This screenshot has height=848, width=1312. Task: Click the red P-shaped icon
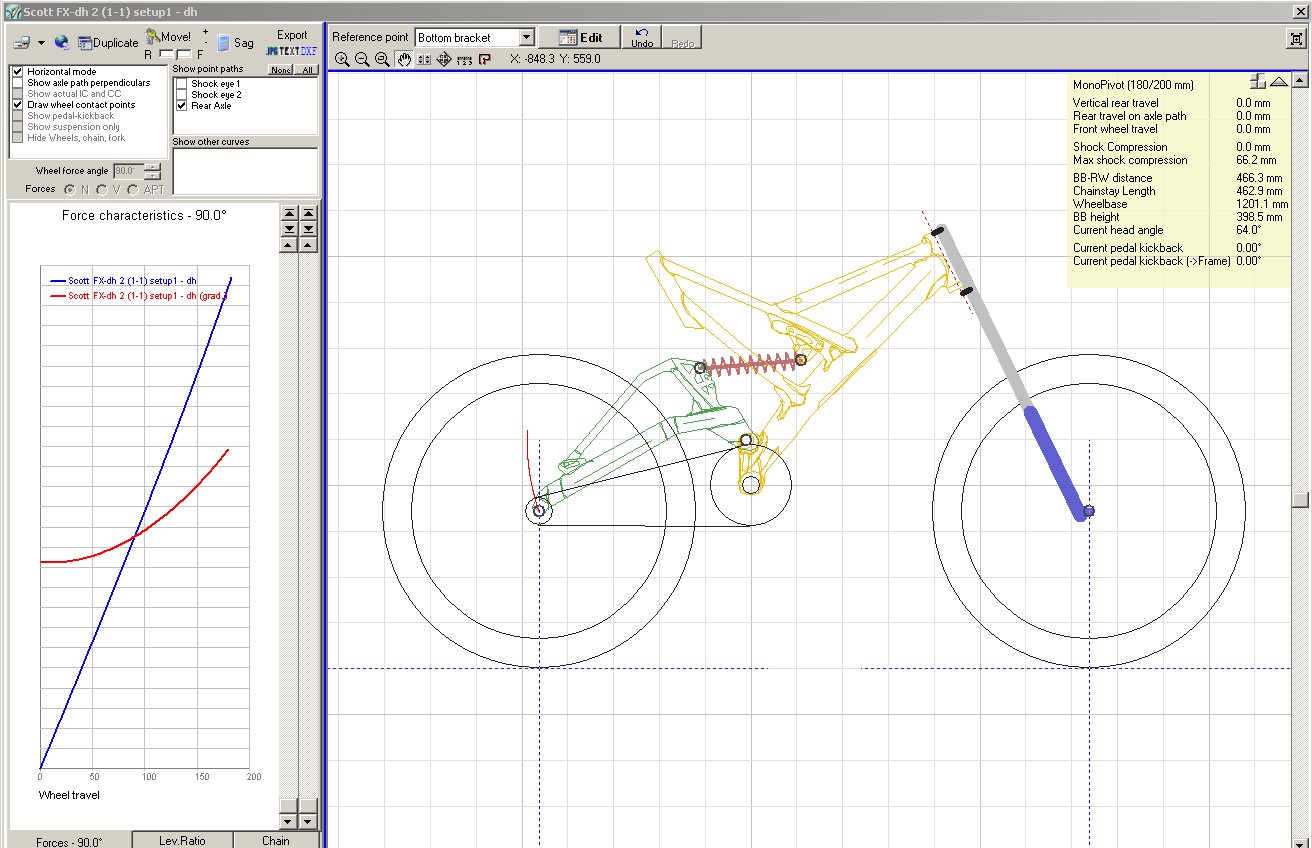click(x=484, y=59)
